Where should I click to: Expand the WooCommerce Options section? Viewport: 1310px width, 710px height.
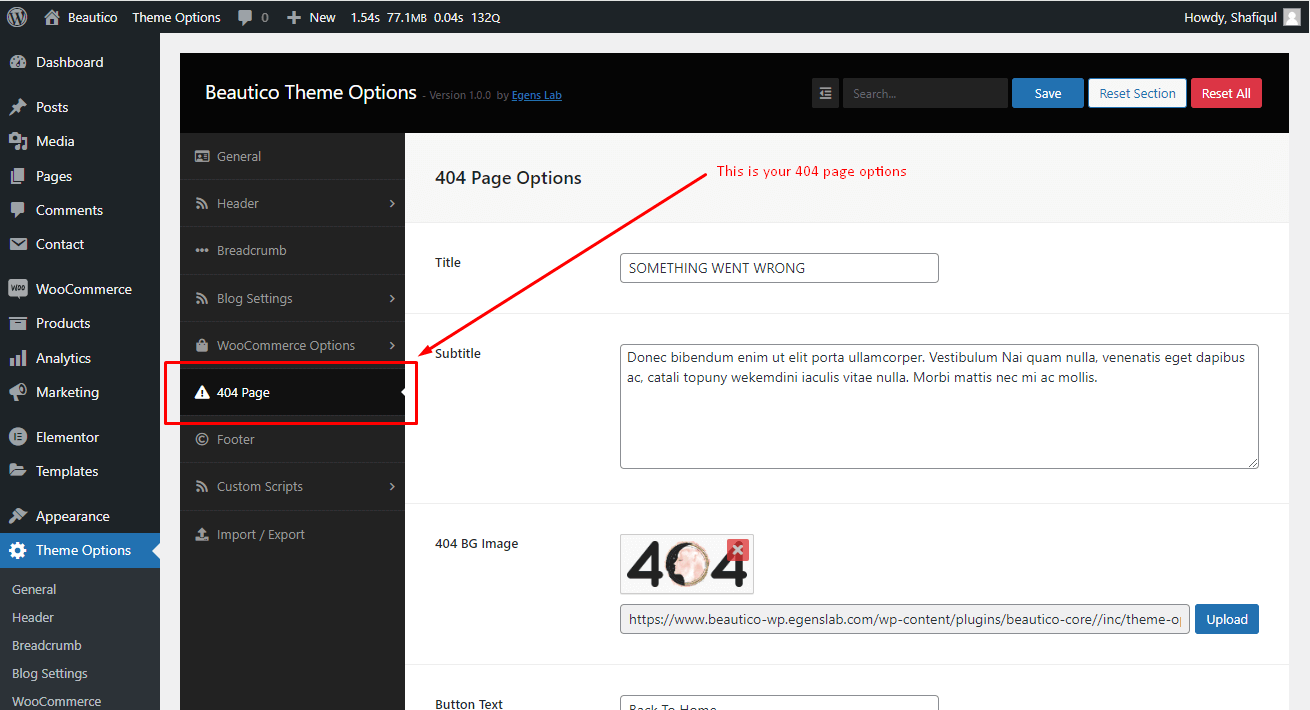tap(292, 345)
